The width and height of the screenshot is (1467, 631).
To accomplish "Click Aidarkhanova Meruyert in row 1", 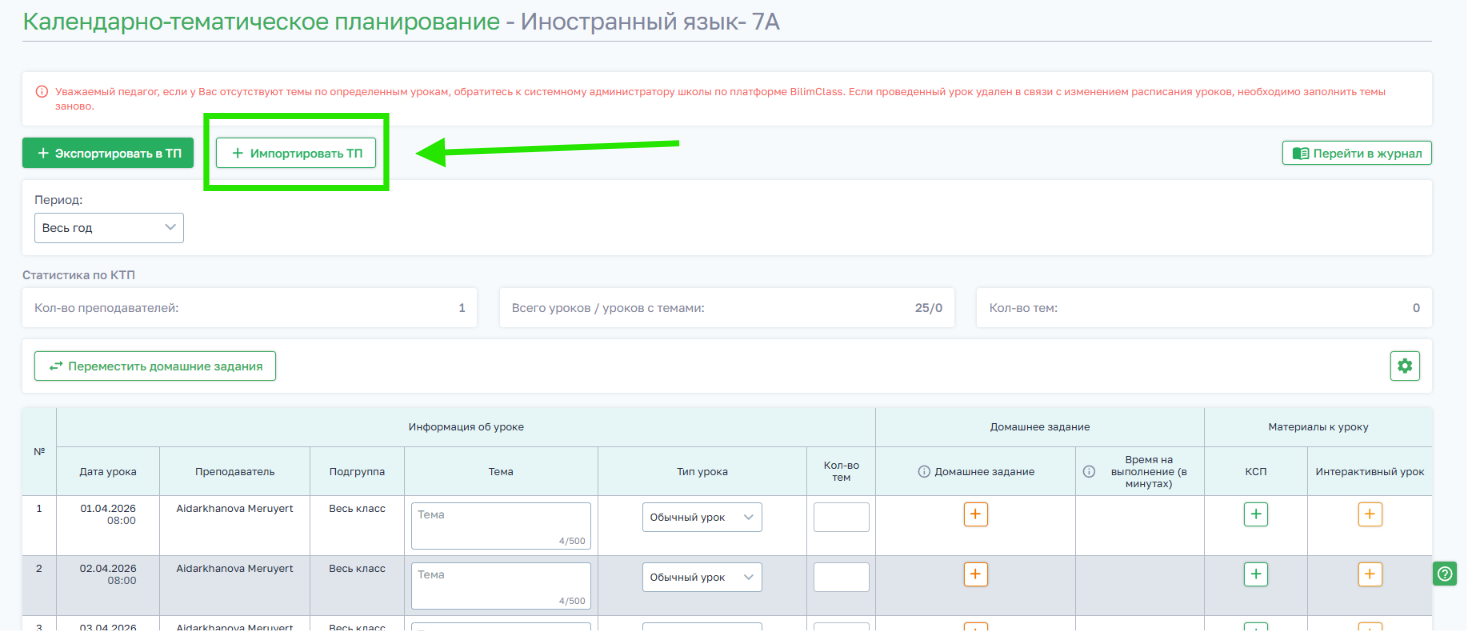I will [x=235, y=508].
